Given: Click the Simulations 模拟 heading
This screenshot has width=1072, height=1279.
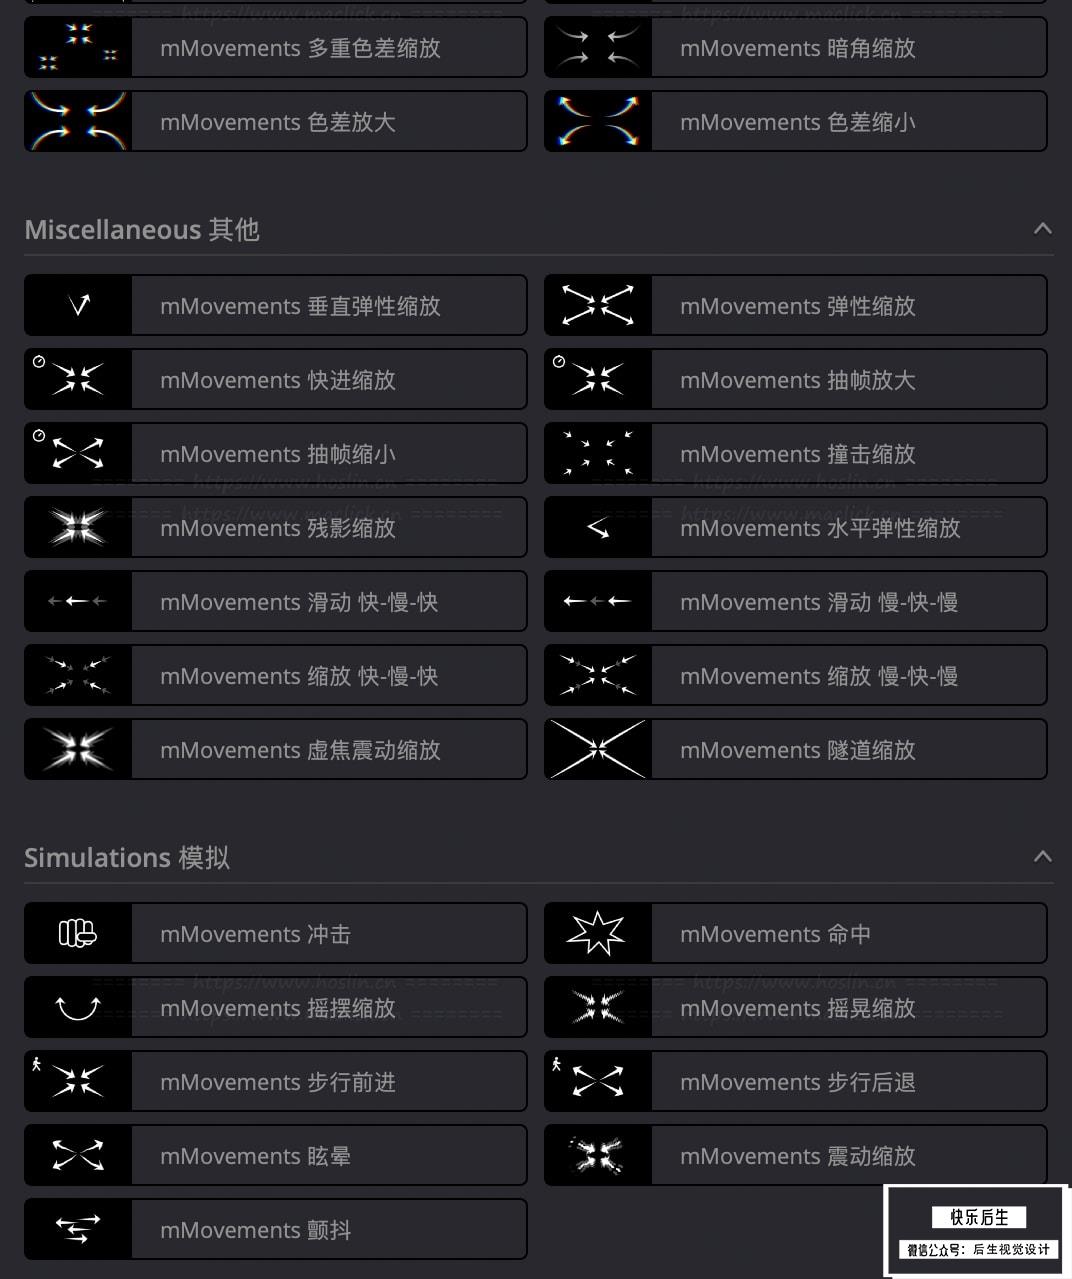Looking at the screenshot, I should (127, 858).
